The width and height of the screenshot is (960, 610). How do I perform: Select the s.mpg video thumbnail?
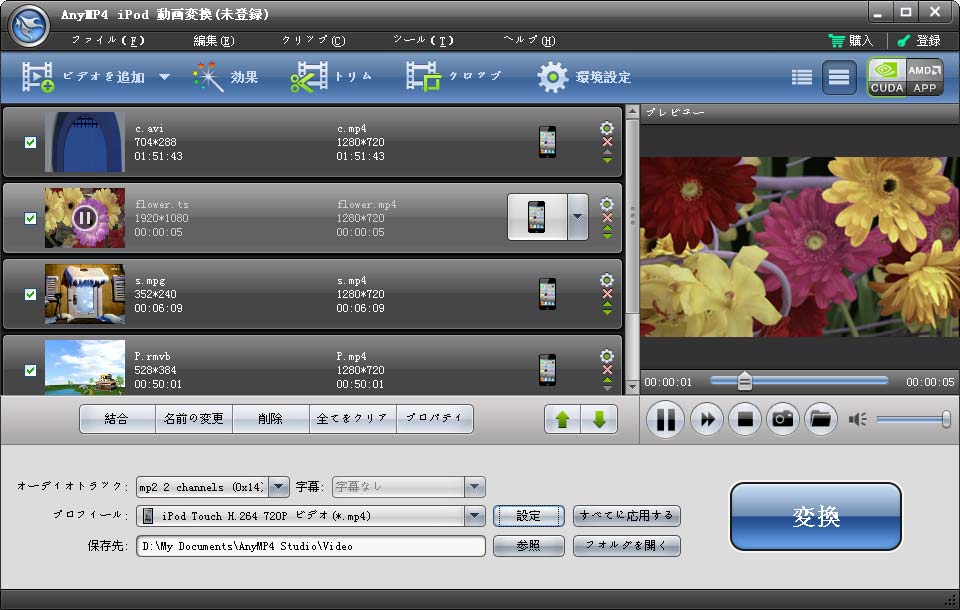(x=85, y=294)
